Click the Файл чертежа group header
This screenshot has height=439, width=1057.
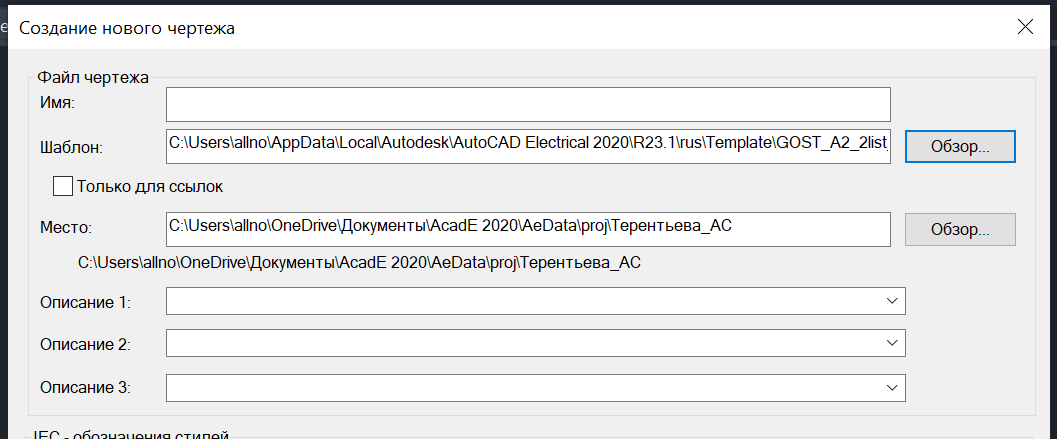click(x=92, y=77)
